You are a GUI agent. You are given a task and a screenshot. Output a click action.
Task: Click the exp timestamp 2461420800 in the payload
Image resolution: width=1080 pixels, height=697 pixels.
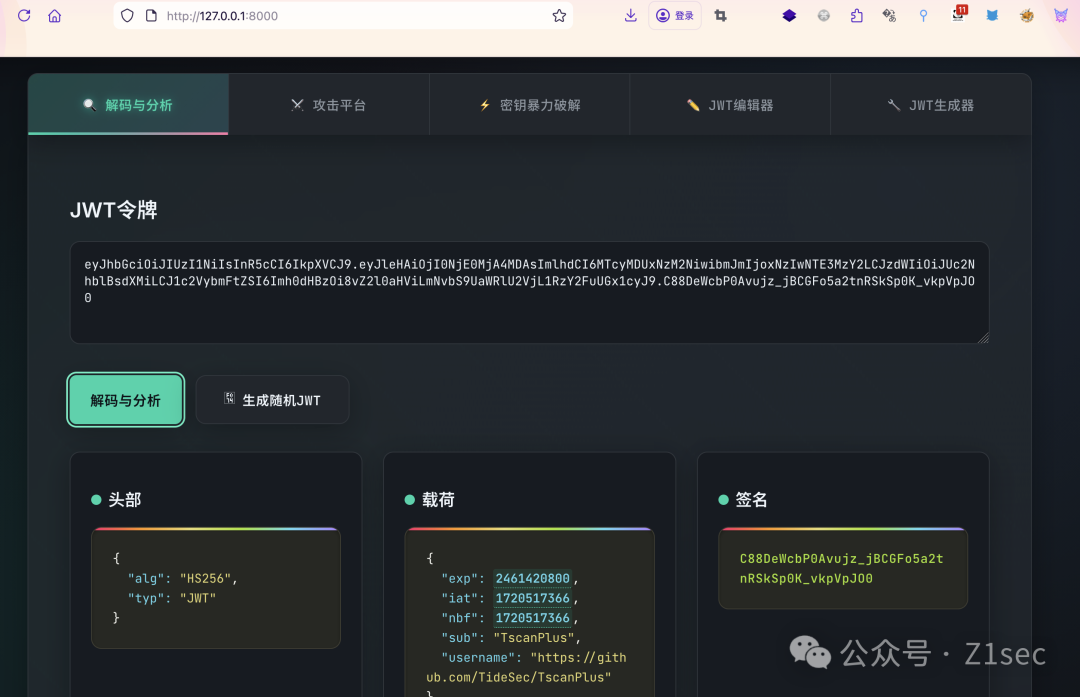(x=532, y=578)
